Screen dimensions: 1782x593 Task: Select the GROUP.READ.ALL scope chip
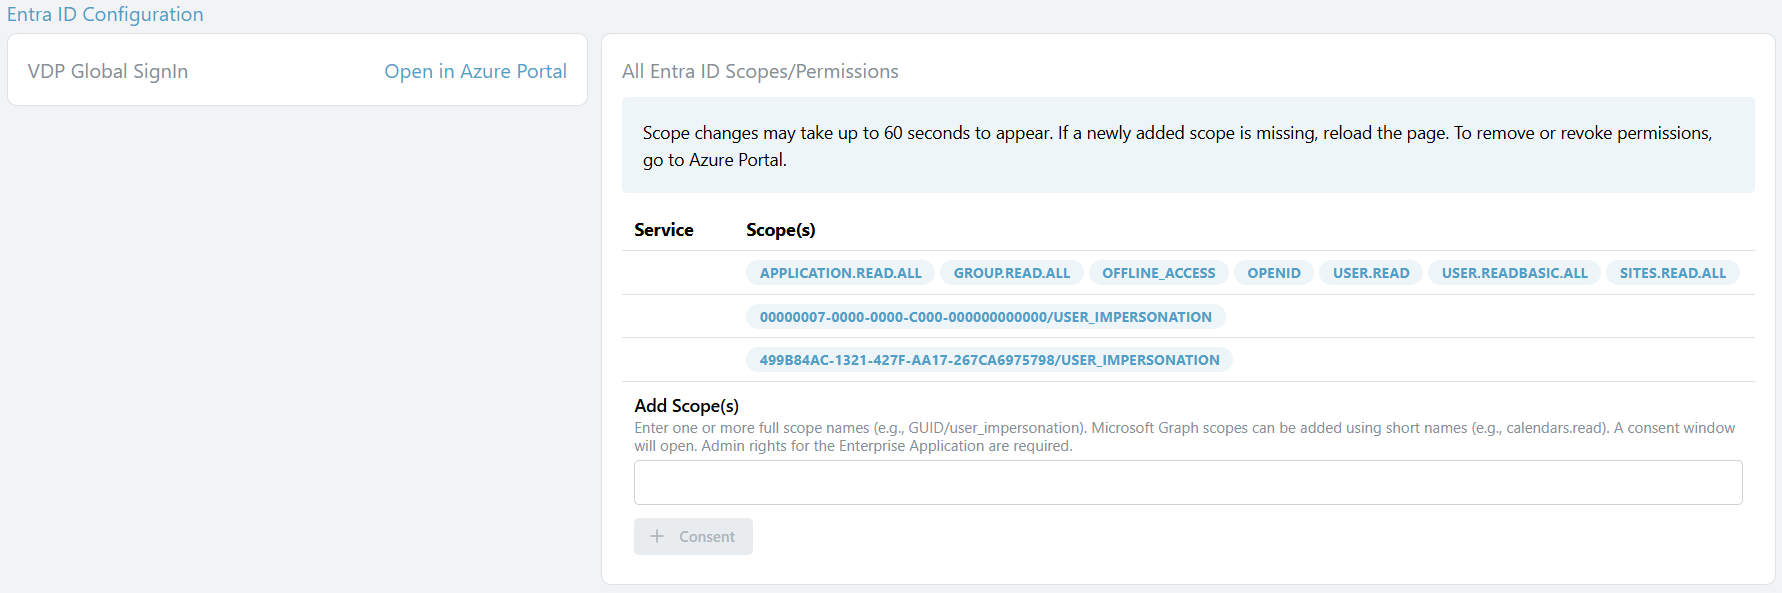(1011, 273)
